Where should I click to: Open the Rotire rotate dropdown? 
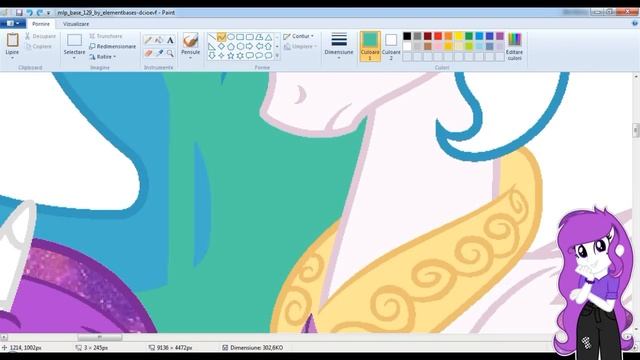[103, 57]
